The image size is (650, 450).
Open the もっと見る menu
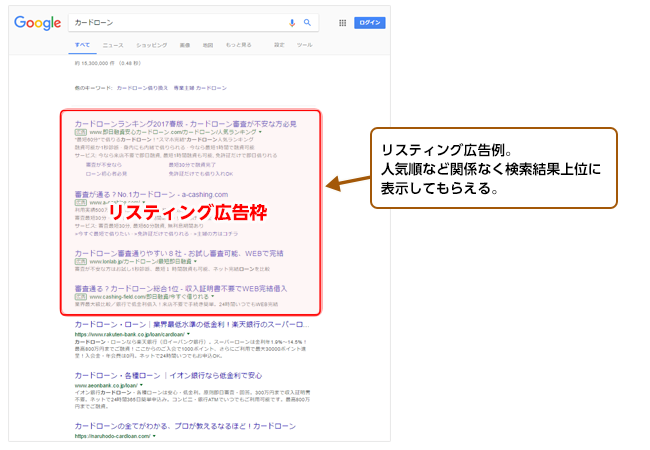pos(238,45)
